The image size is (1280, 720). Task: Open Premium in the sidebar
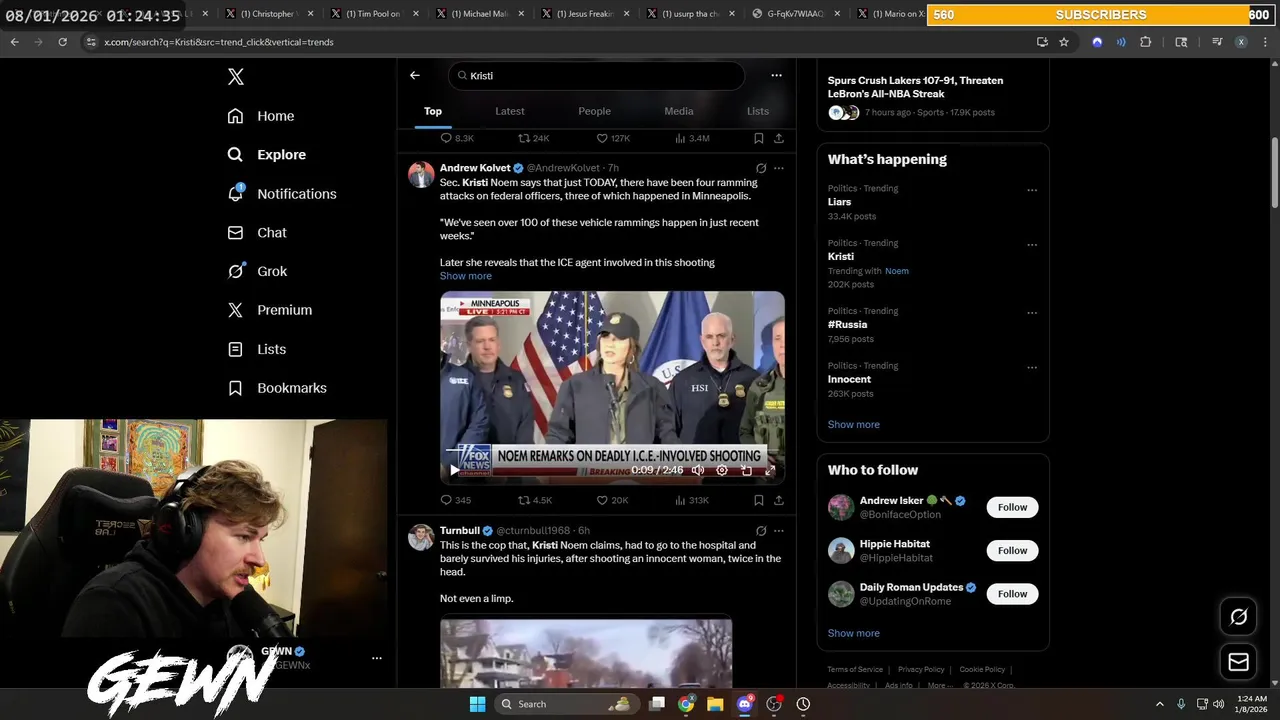pyautogui.click(x=269, y=310)
